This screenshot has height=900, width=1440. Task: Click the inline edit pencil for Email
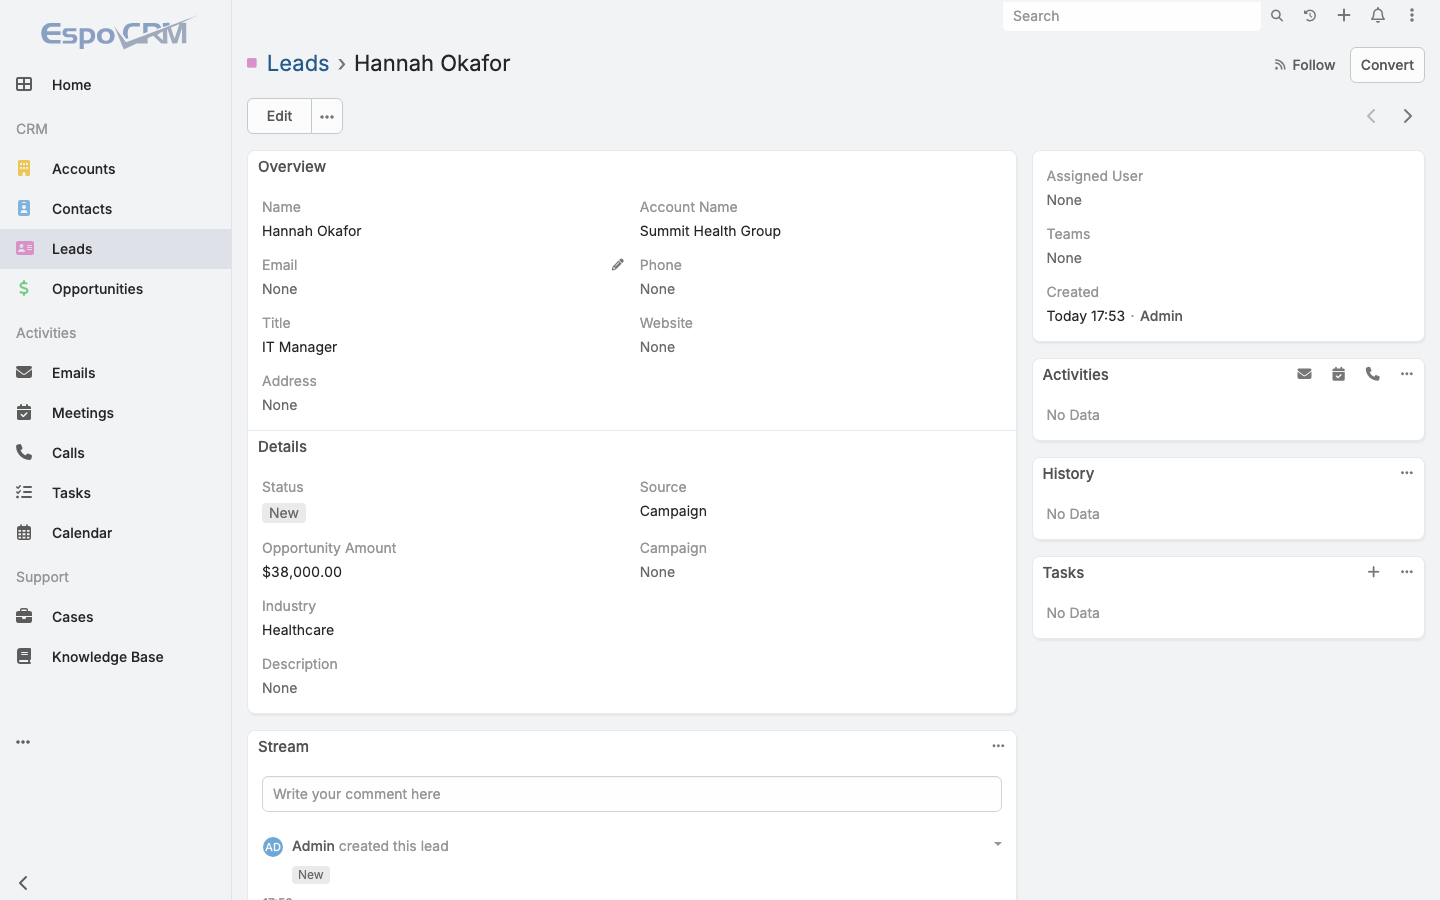(618, 265)
